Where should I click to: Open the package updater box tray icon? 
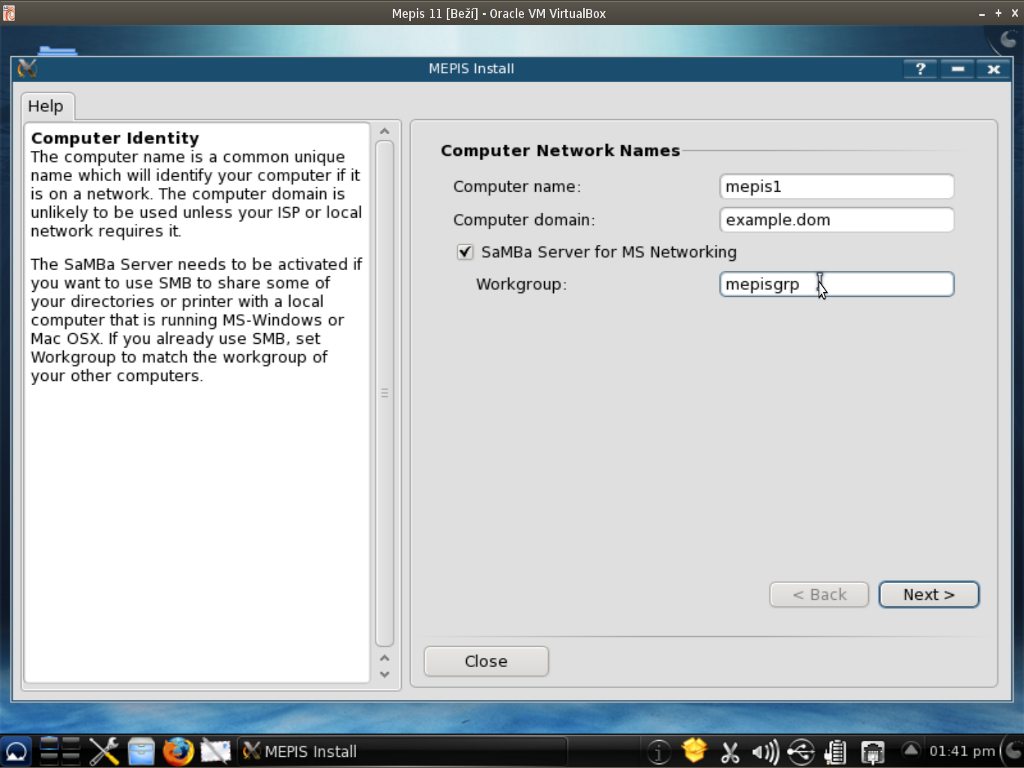click(x=694, y=751)
